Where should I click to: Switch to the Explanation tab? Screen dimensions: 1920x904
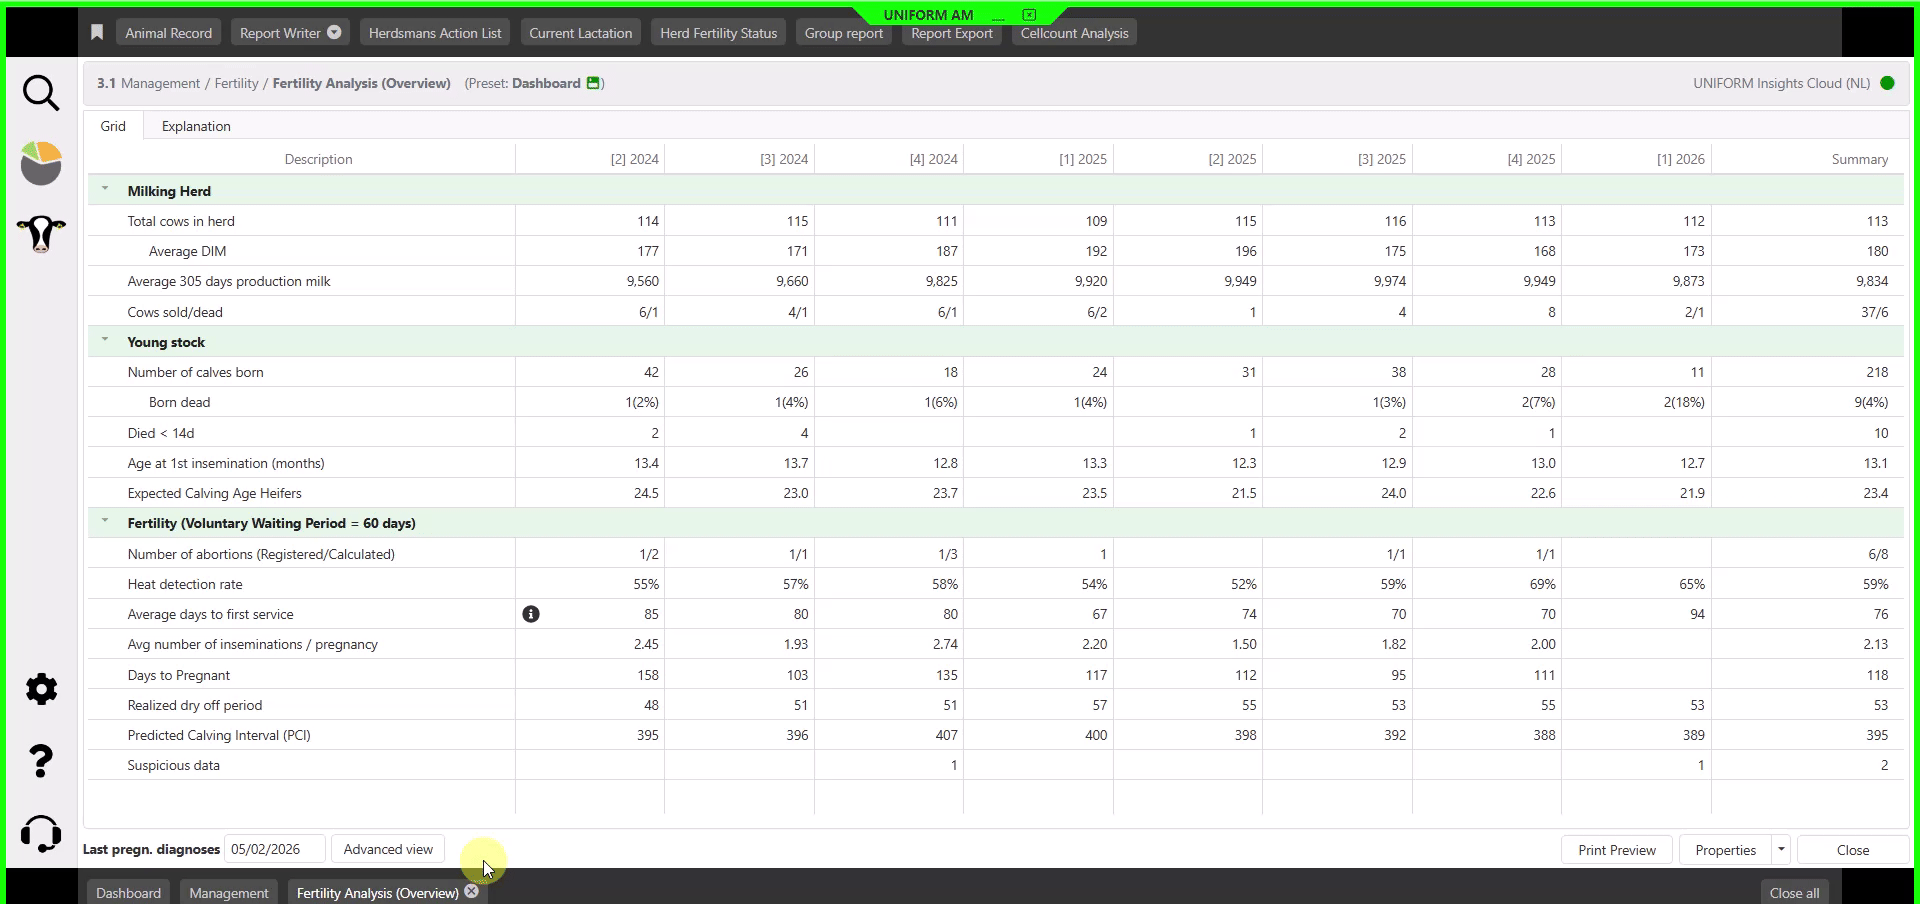(196, 126)
